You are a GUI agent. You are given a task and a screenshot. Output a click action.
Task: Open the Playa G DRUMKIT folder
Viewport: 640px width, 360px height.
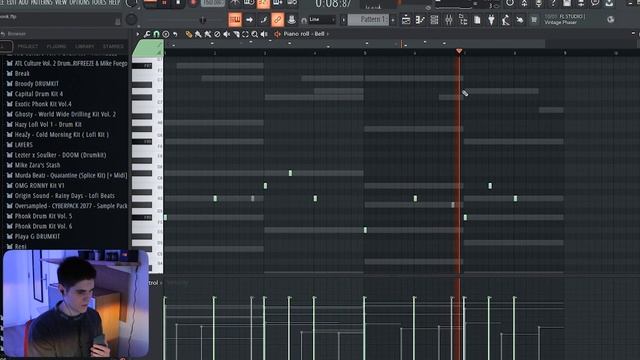[x=33, y=236]
